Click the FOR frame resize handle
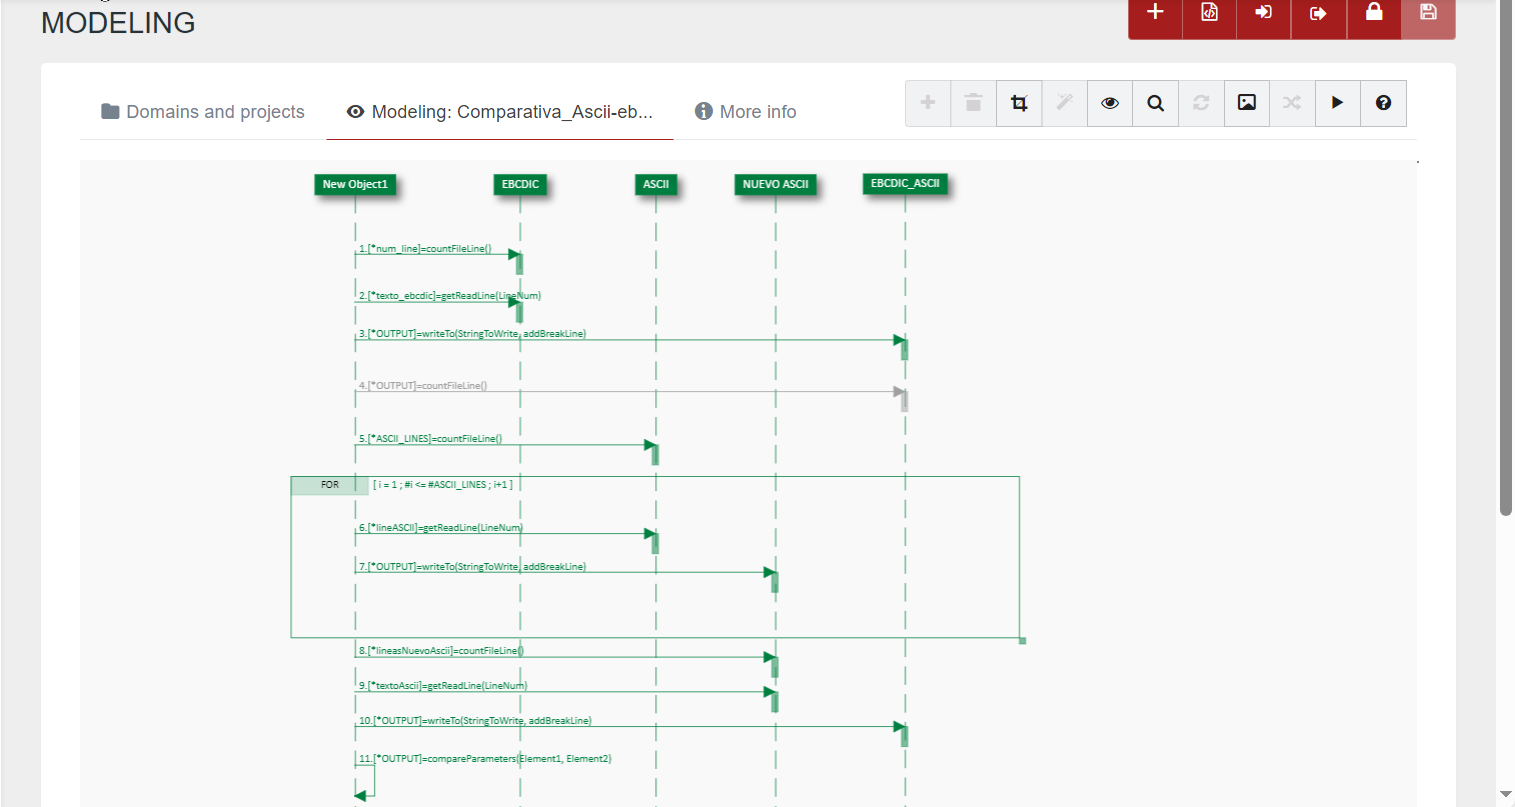1515x807 pixels. pyautogui.click(x=1022, y=640)
